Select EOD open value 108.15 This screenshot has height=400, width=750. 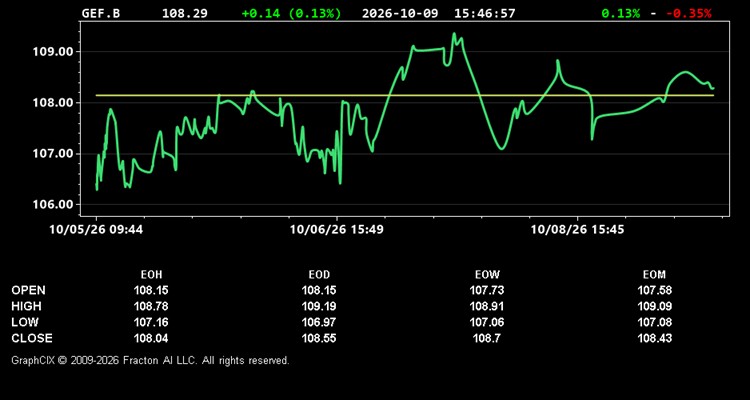tap(319, 290)
